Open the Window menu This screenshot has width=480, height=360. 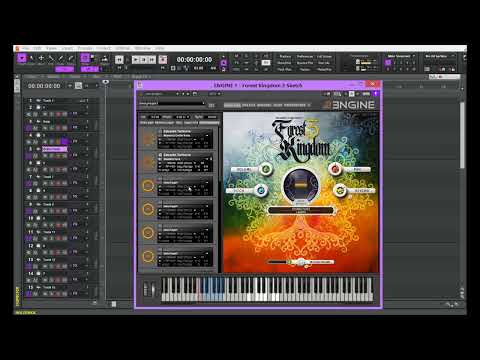143,48
